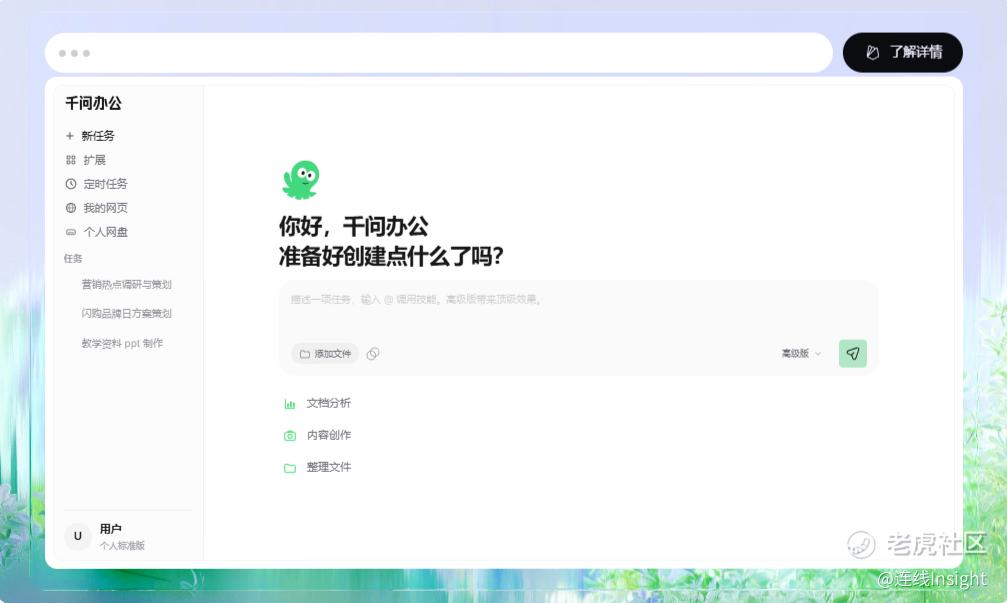Click the chart icon beside 文档分析
Screen dimensions: 1007x603
click(290, 404)
